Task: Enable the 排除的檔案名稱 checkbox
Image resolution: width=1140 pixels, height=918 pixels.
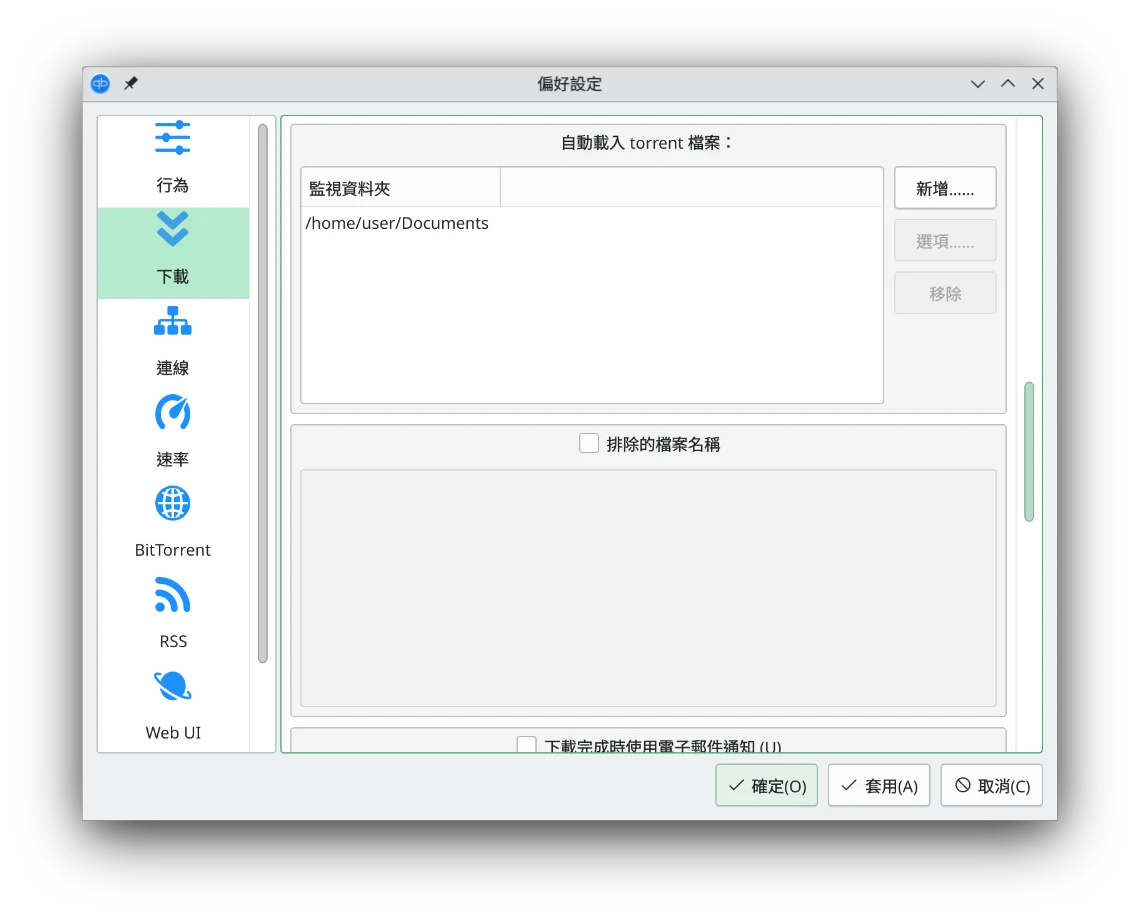Action: click(589, 443)
